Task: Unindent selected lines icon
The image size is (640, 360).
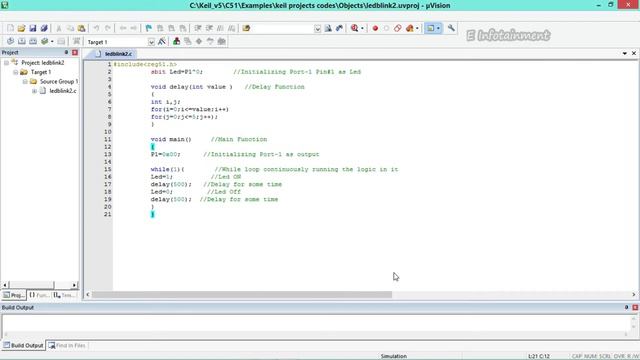Action: tap(209, 28)
